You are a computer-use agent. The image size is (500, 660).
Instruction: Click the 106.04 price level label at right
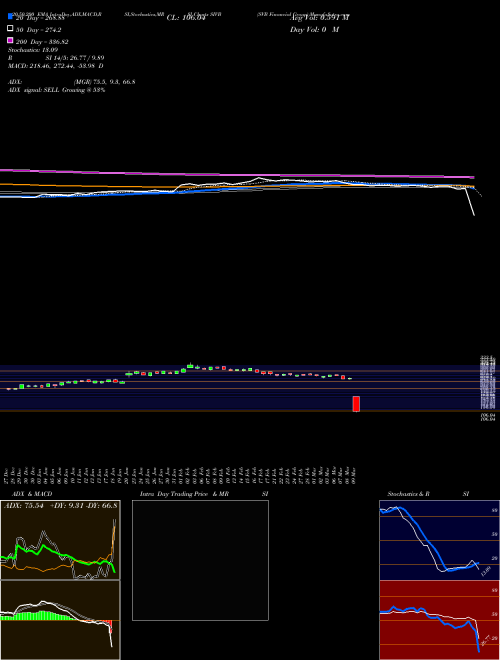coord(489,415)
